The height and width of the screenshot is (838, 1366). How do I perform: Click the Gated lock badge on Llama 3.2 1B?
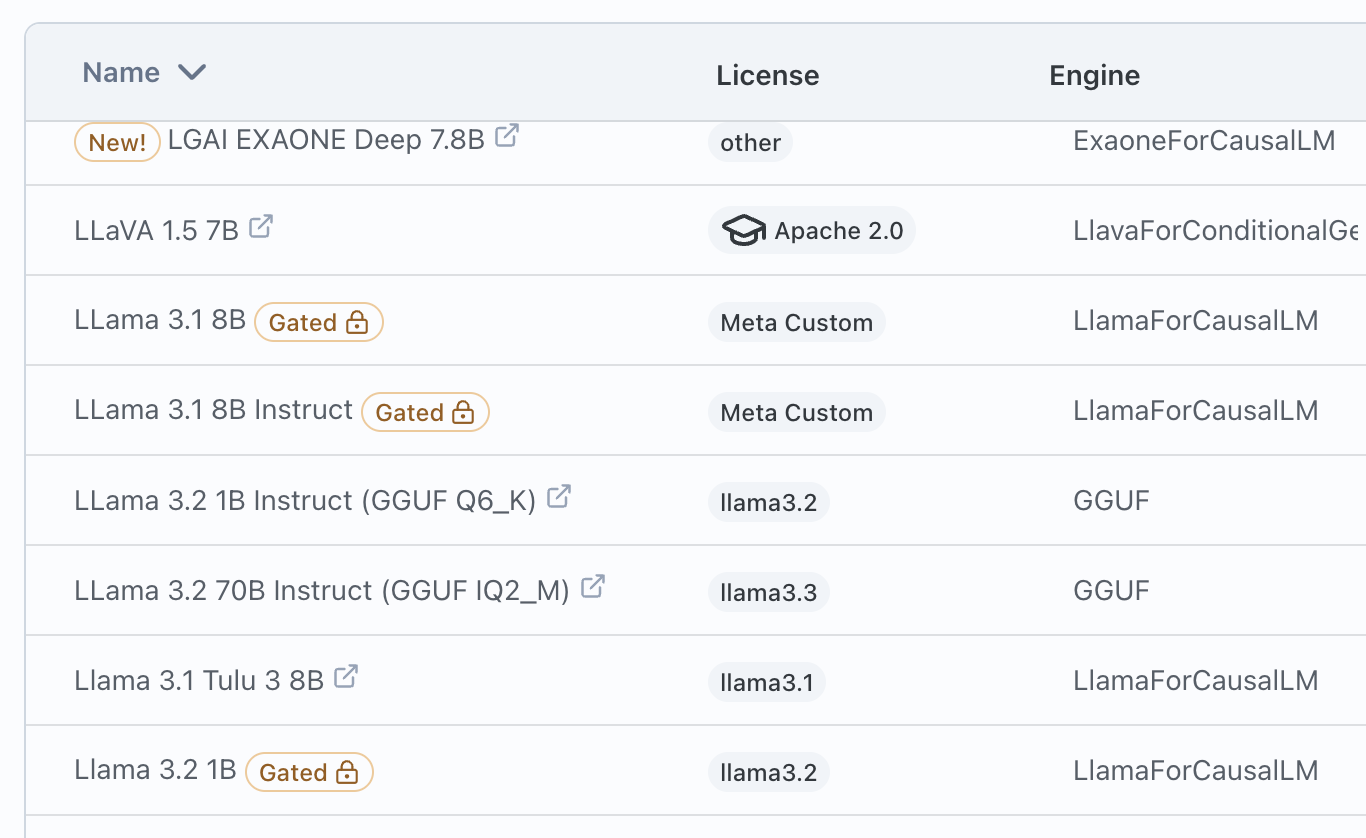point(309,772)
